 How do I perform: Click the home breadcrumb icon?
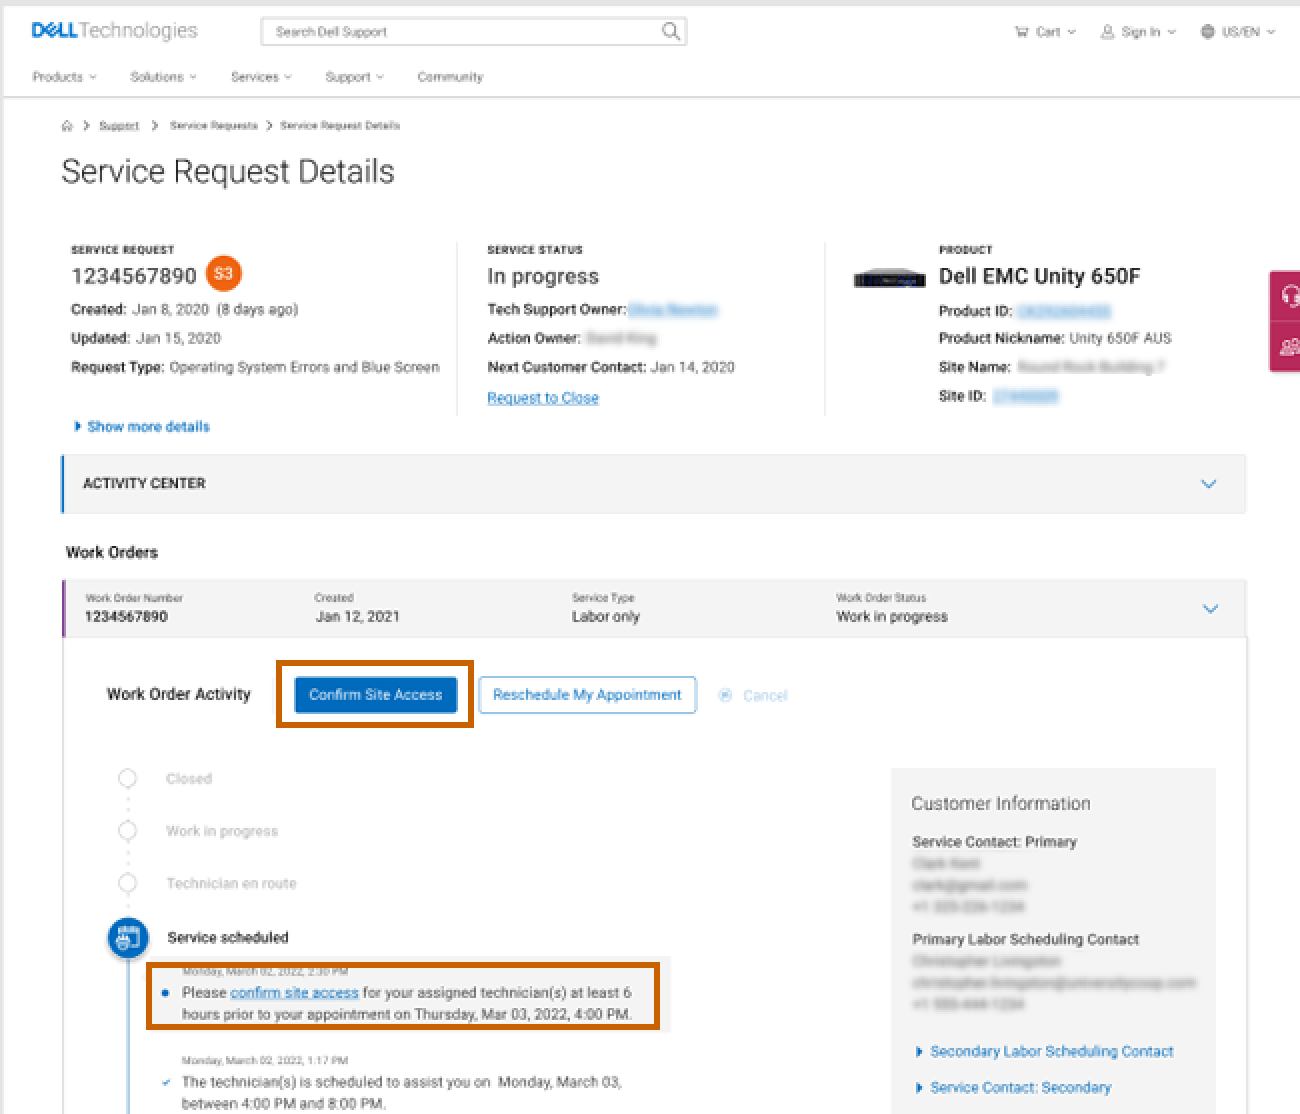67,126
